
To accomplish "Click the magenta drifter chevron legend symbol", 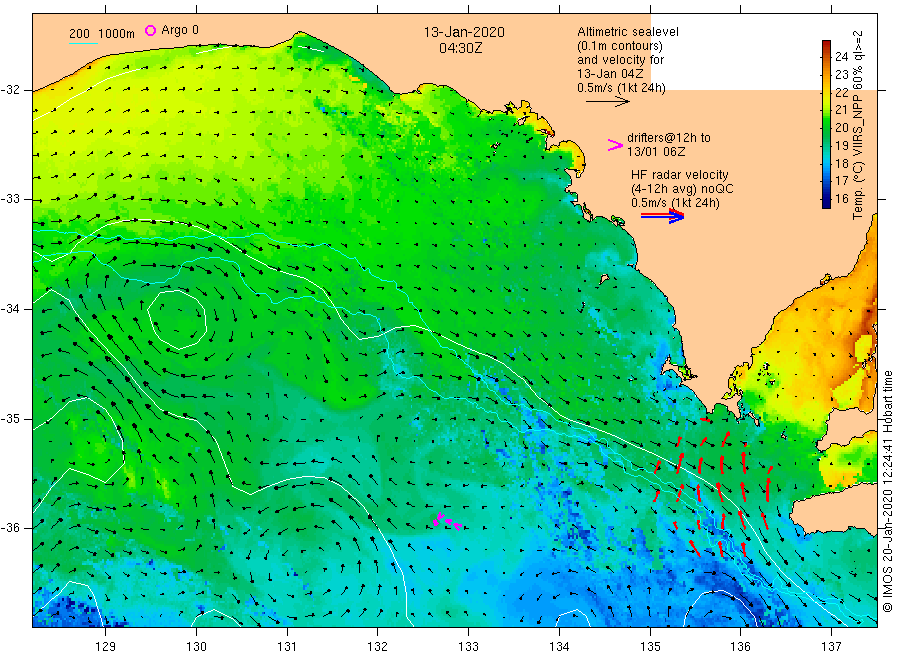I will pyautogui.click(x=615, y=145).
